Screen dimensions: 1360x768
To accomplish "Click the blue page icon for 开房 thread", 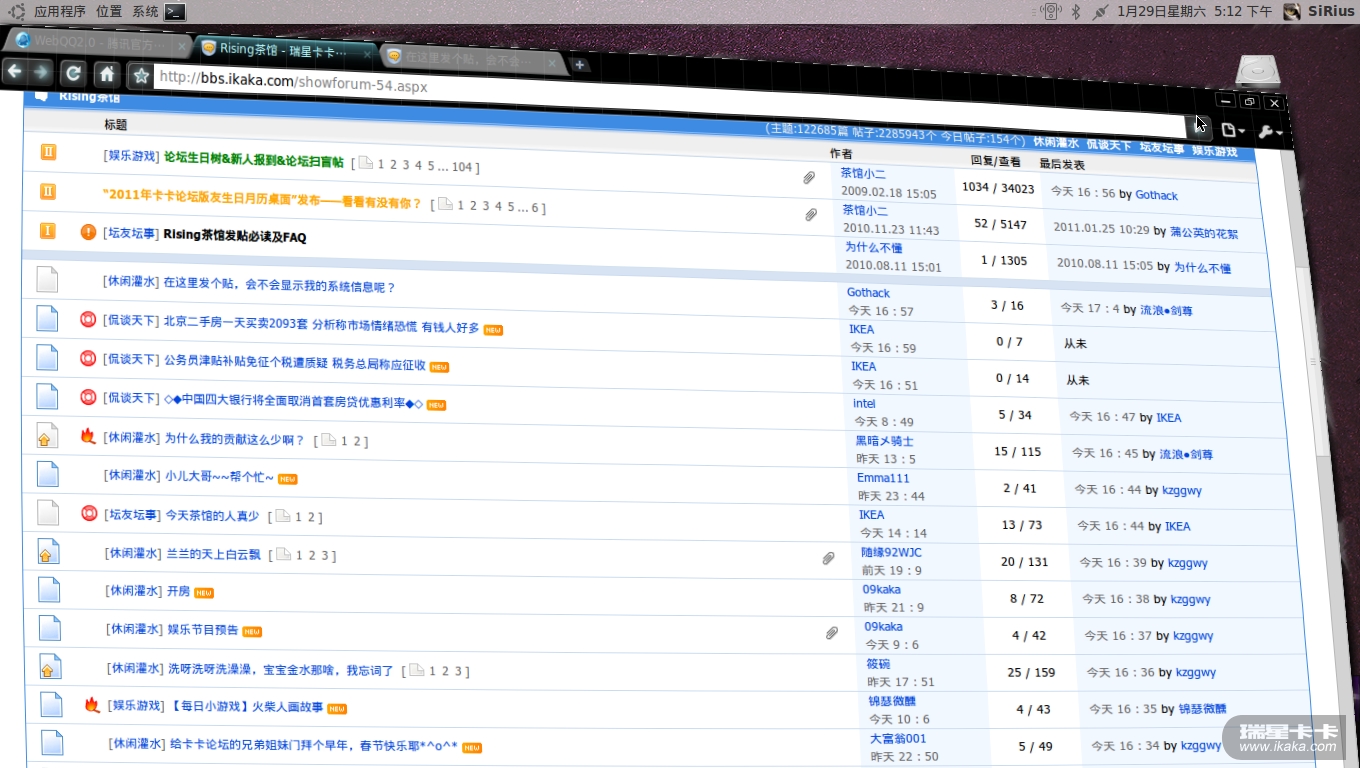I will (49, 589).
